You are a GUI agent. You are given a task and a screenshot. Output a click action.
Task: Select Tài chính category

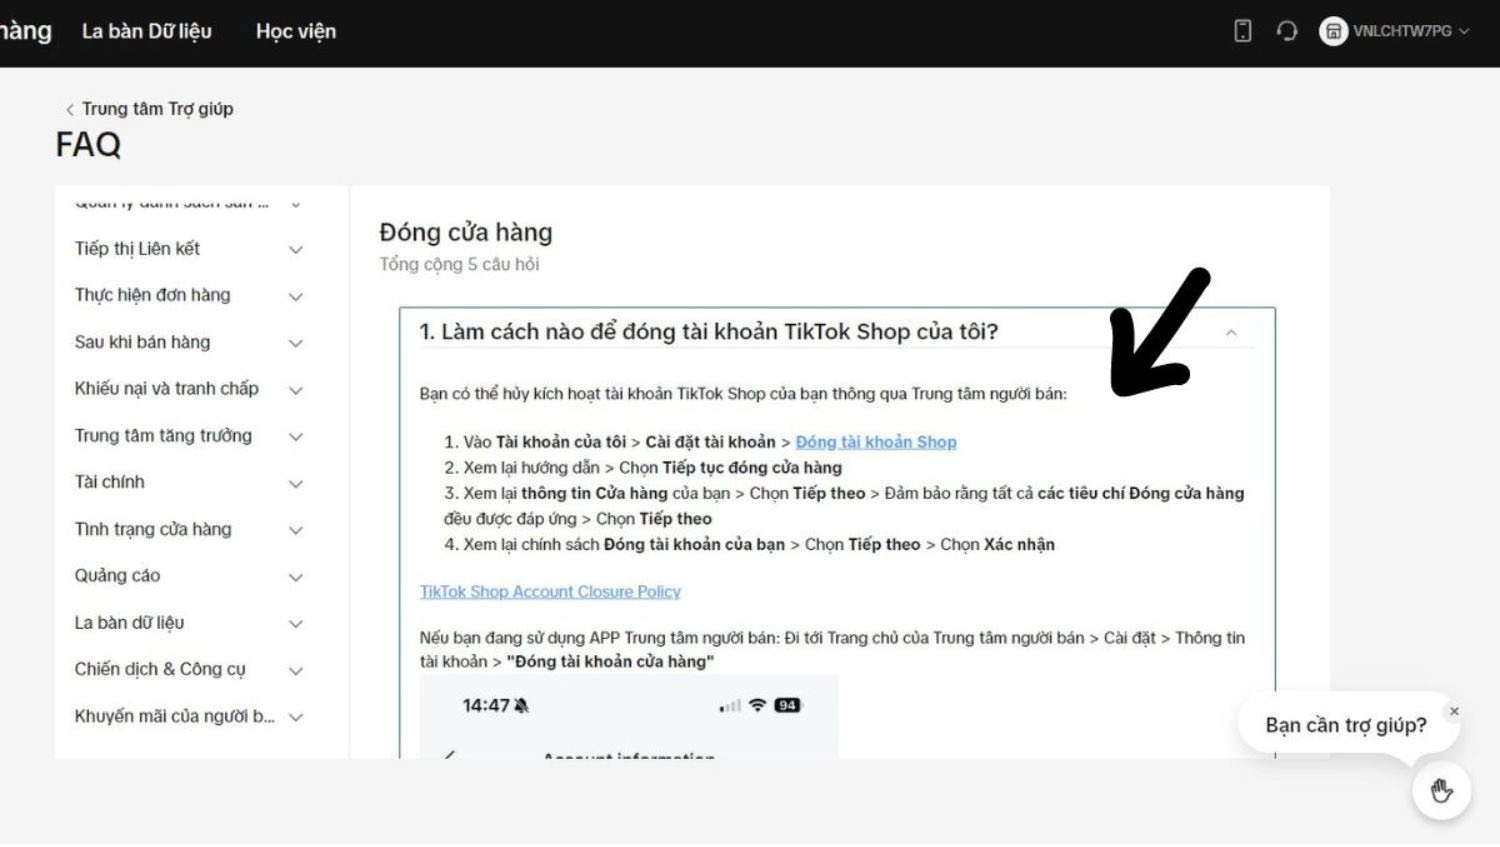[109, 482]
